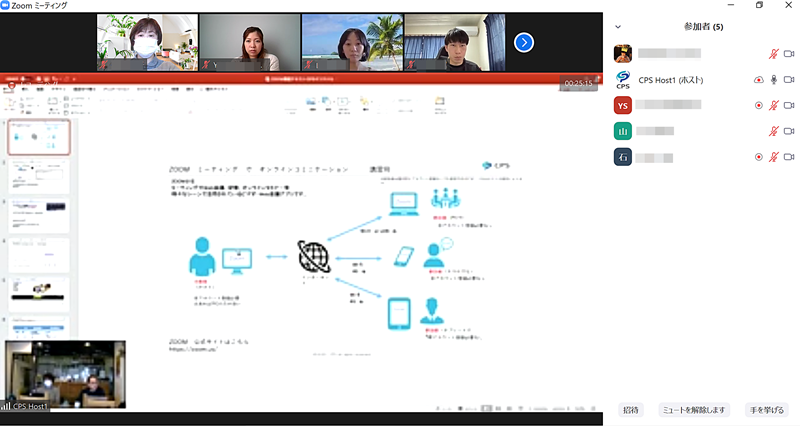Image resolution: width=800 pixels, height=426 pixels.
Task: Click the blue next-videos arrow button
Action: coord(524,42)
